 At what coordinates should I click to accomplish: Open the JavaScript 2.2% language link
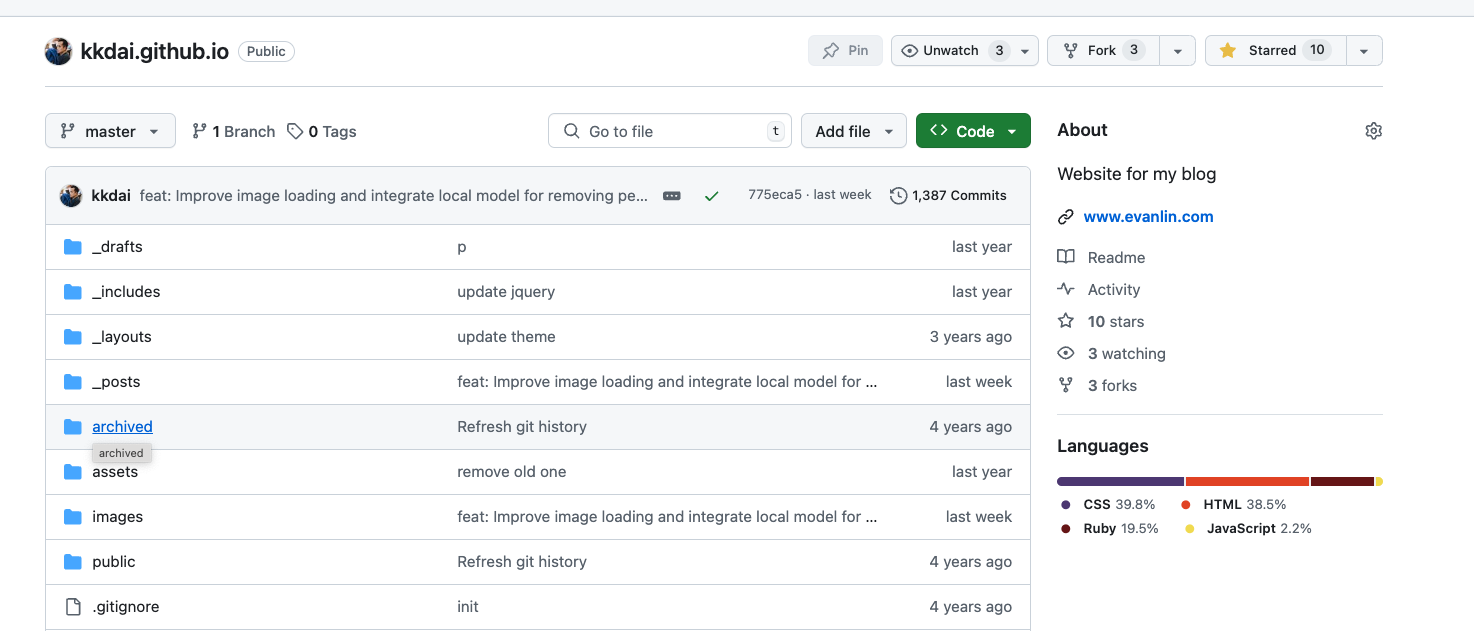[x=1248, y=528]
